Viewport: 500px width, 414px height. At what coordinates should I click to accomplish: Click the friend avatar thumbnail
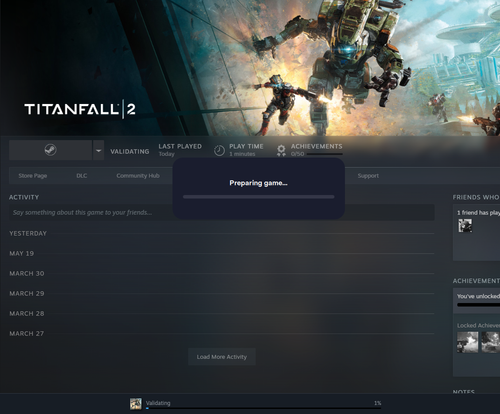[465, 226]
